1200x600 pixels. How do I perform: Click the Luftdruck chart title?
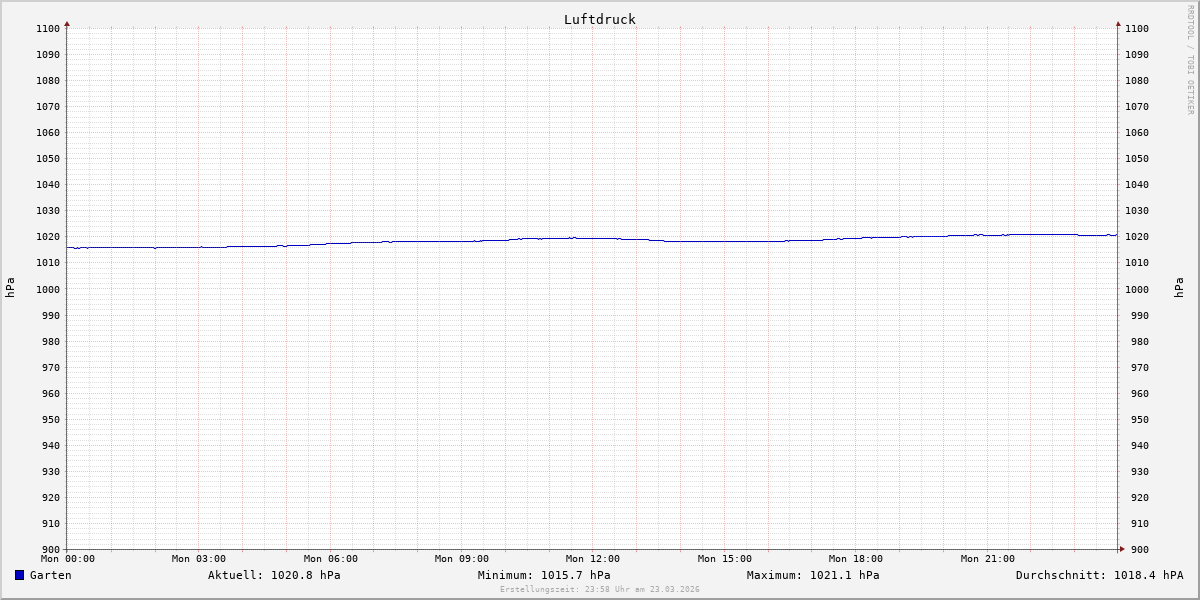pos(599,19)
